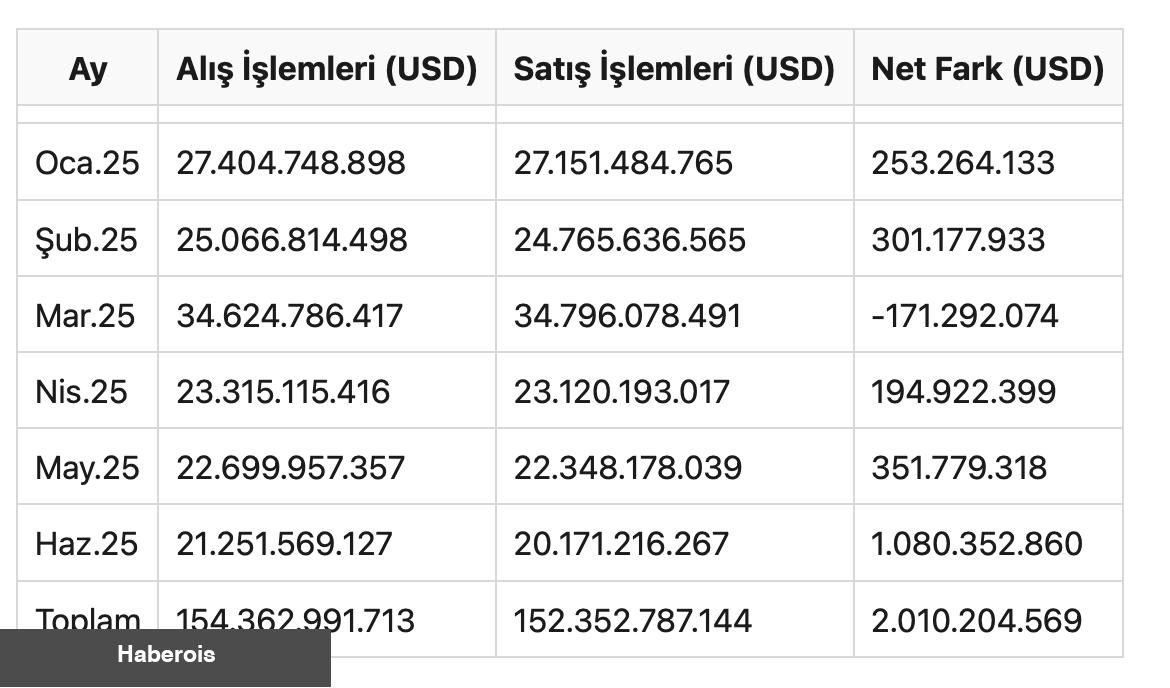This screenshot has height=688, width=1170.
Task: Click the May.25 month cell
Action: pyautogui.click(x=87, y=468)
